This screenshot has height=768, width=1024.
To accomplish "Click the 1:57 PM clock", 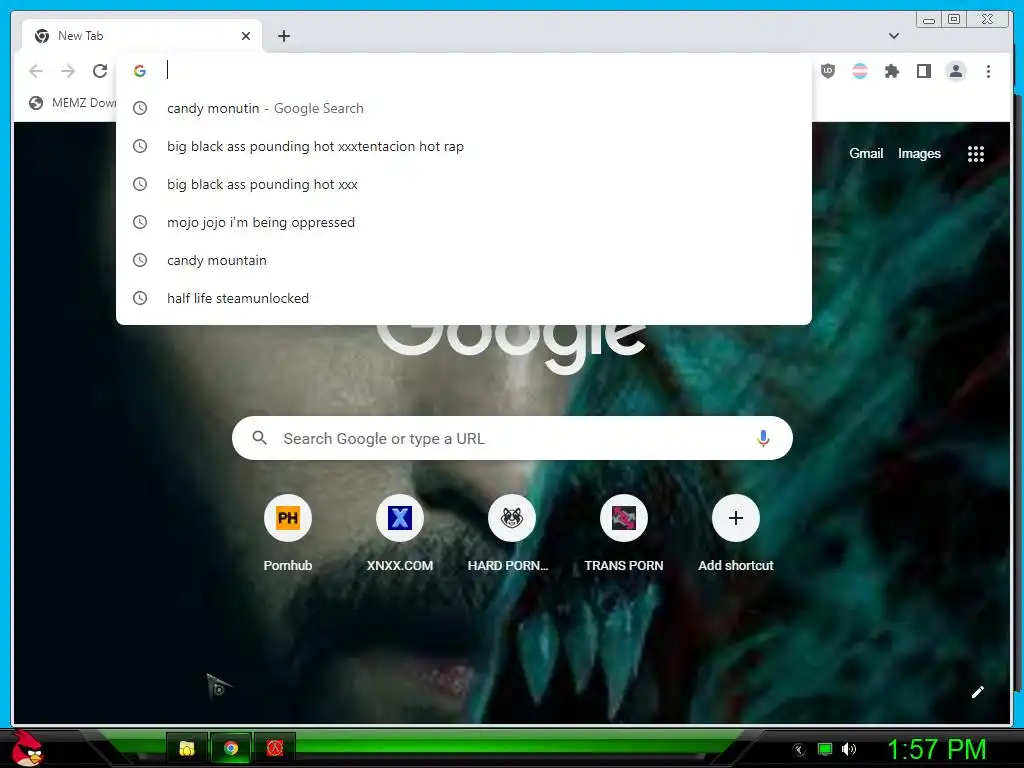I will pos(936,749).
